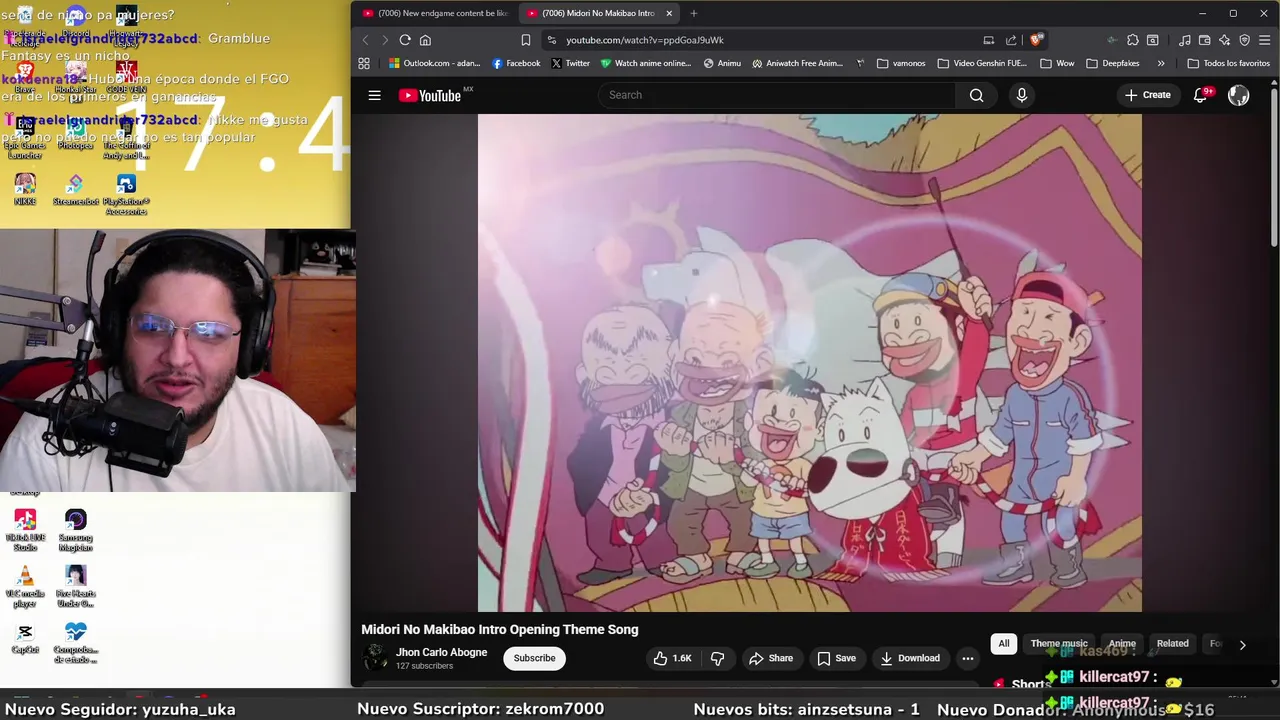Open the YouTube guide hamburger menu
The image size is (1280, 720).
(x=374, y=95)
